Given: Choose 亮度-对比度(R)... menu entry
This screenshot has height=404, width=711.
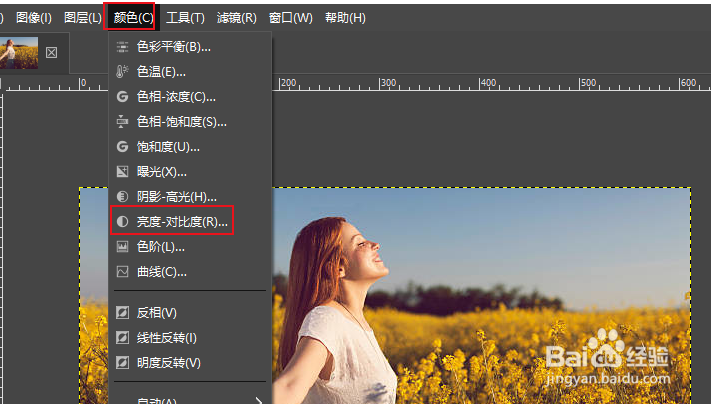Looking at the screenshot, I should [190, 221].
